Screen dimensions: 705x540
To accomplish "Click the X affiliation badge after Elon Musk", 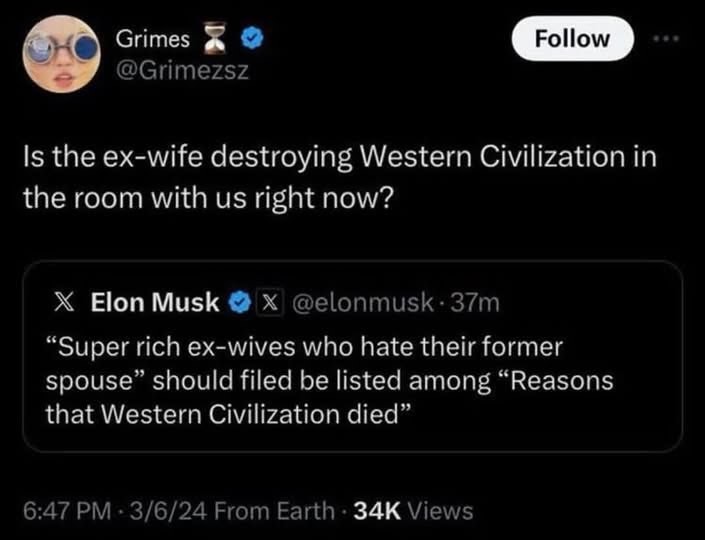I will click(269, 302).
